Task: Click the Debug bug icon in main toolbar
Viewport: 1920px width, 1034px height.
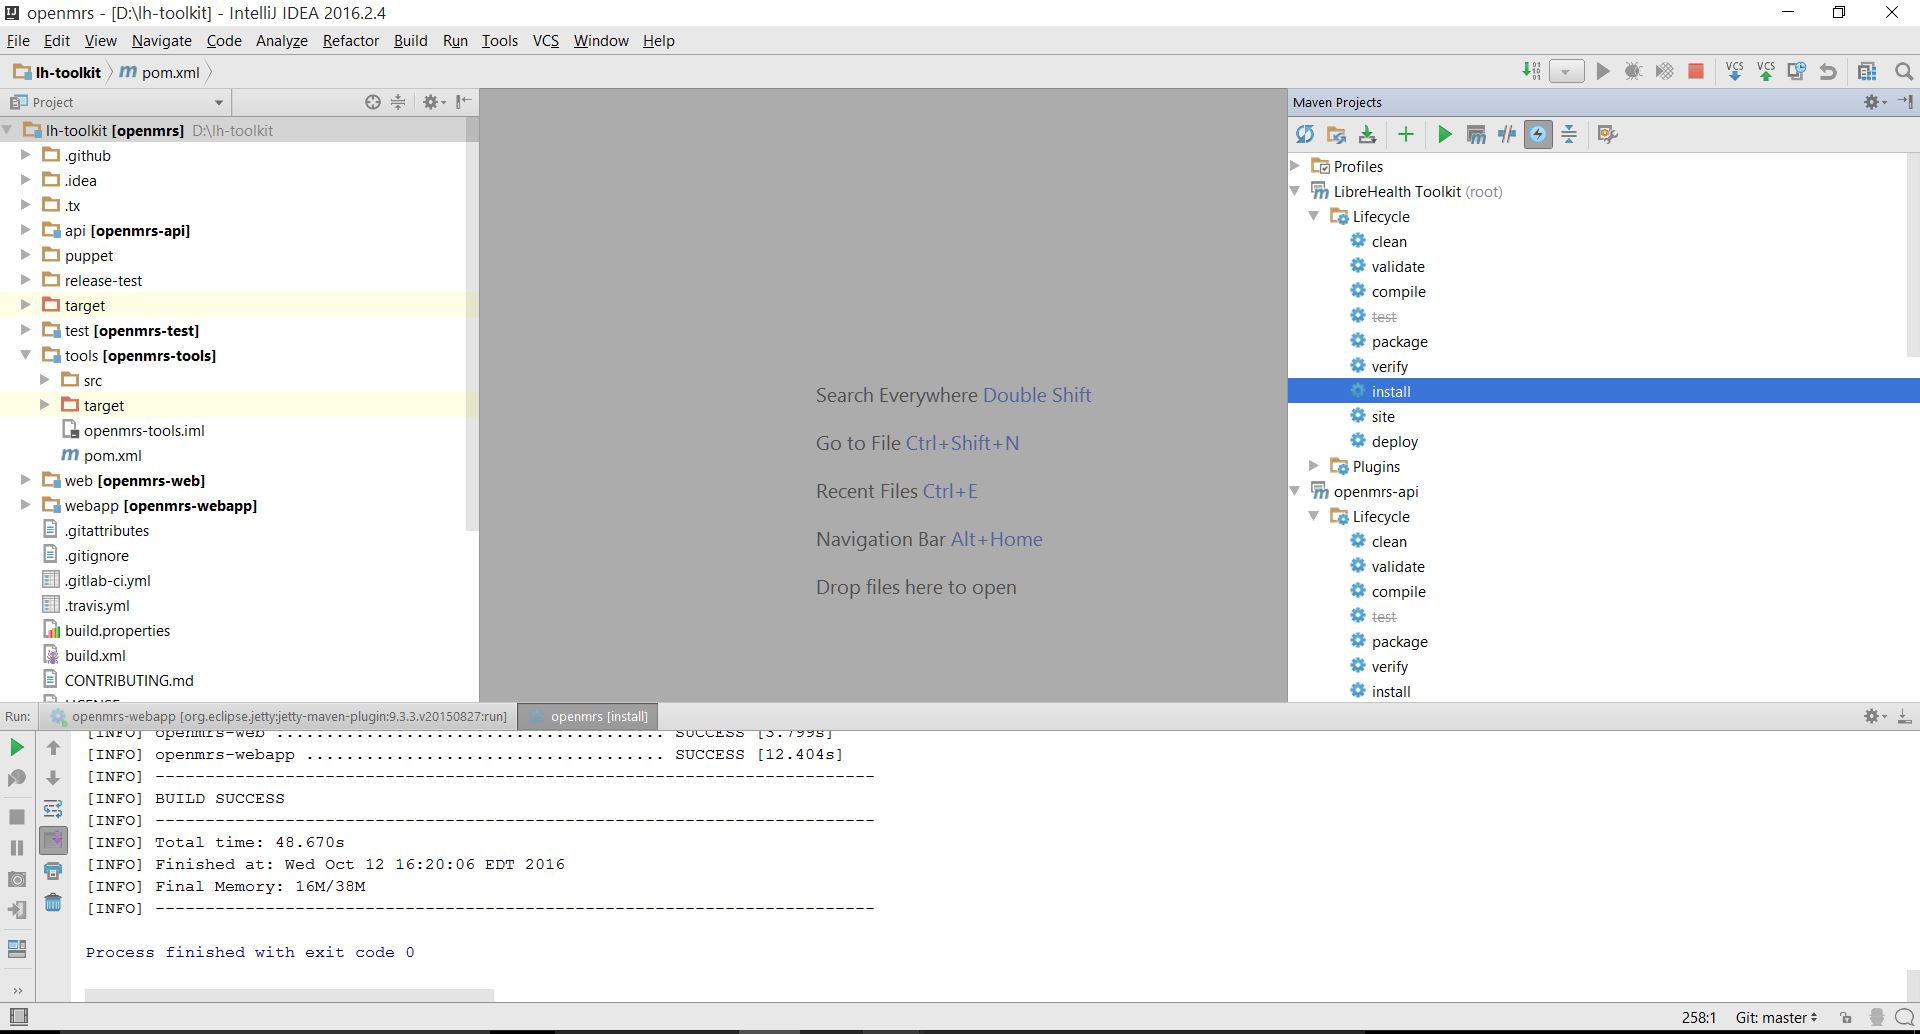Action: click(x=1633, y=71)
